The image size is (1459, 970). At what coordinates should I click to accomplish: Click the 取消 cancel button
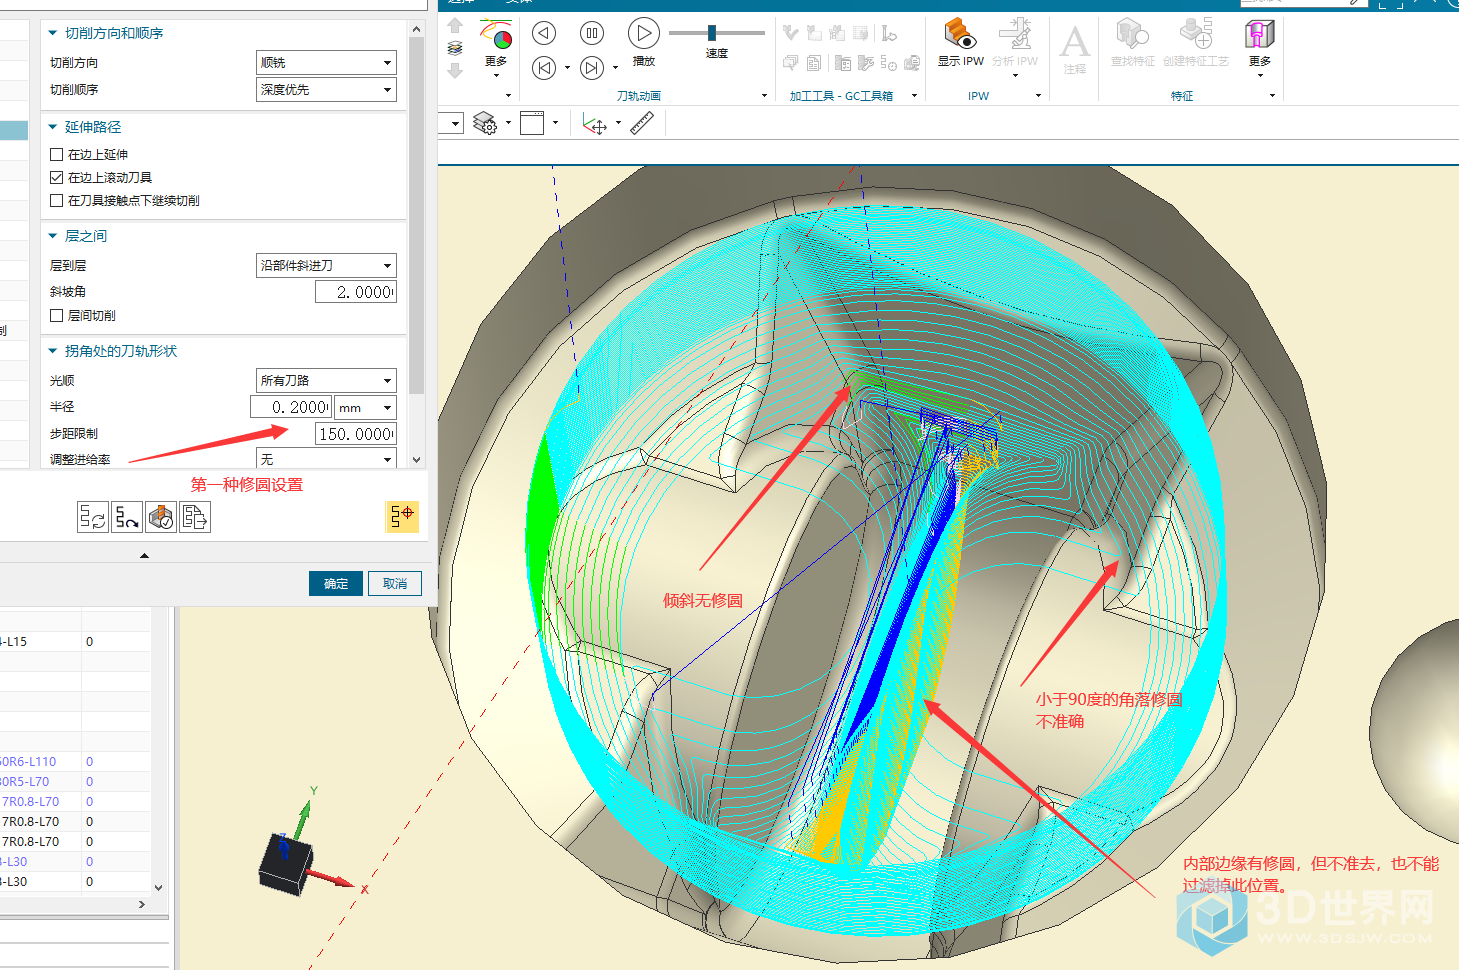tap(395, 583)
